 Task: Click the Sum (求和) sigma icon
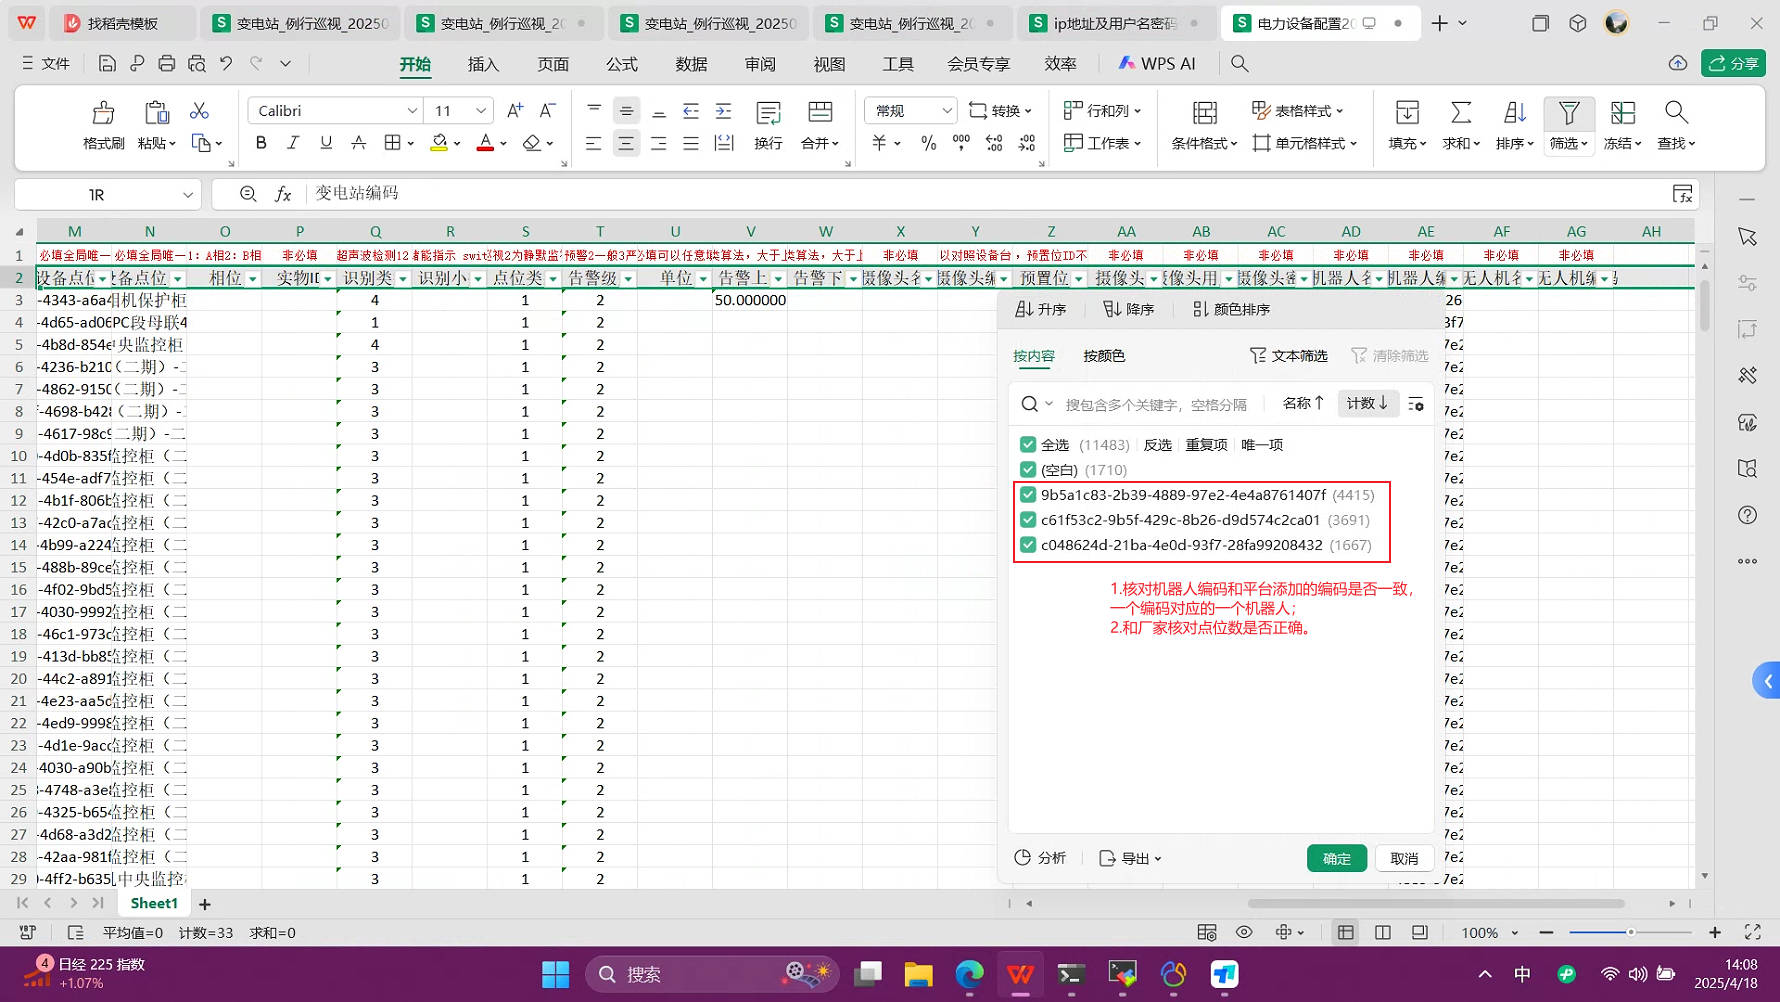point(1461,112)
